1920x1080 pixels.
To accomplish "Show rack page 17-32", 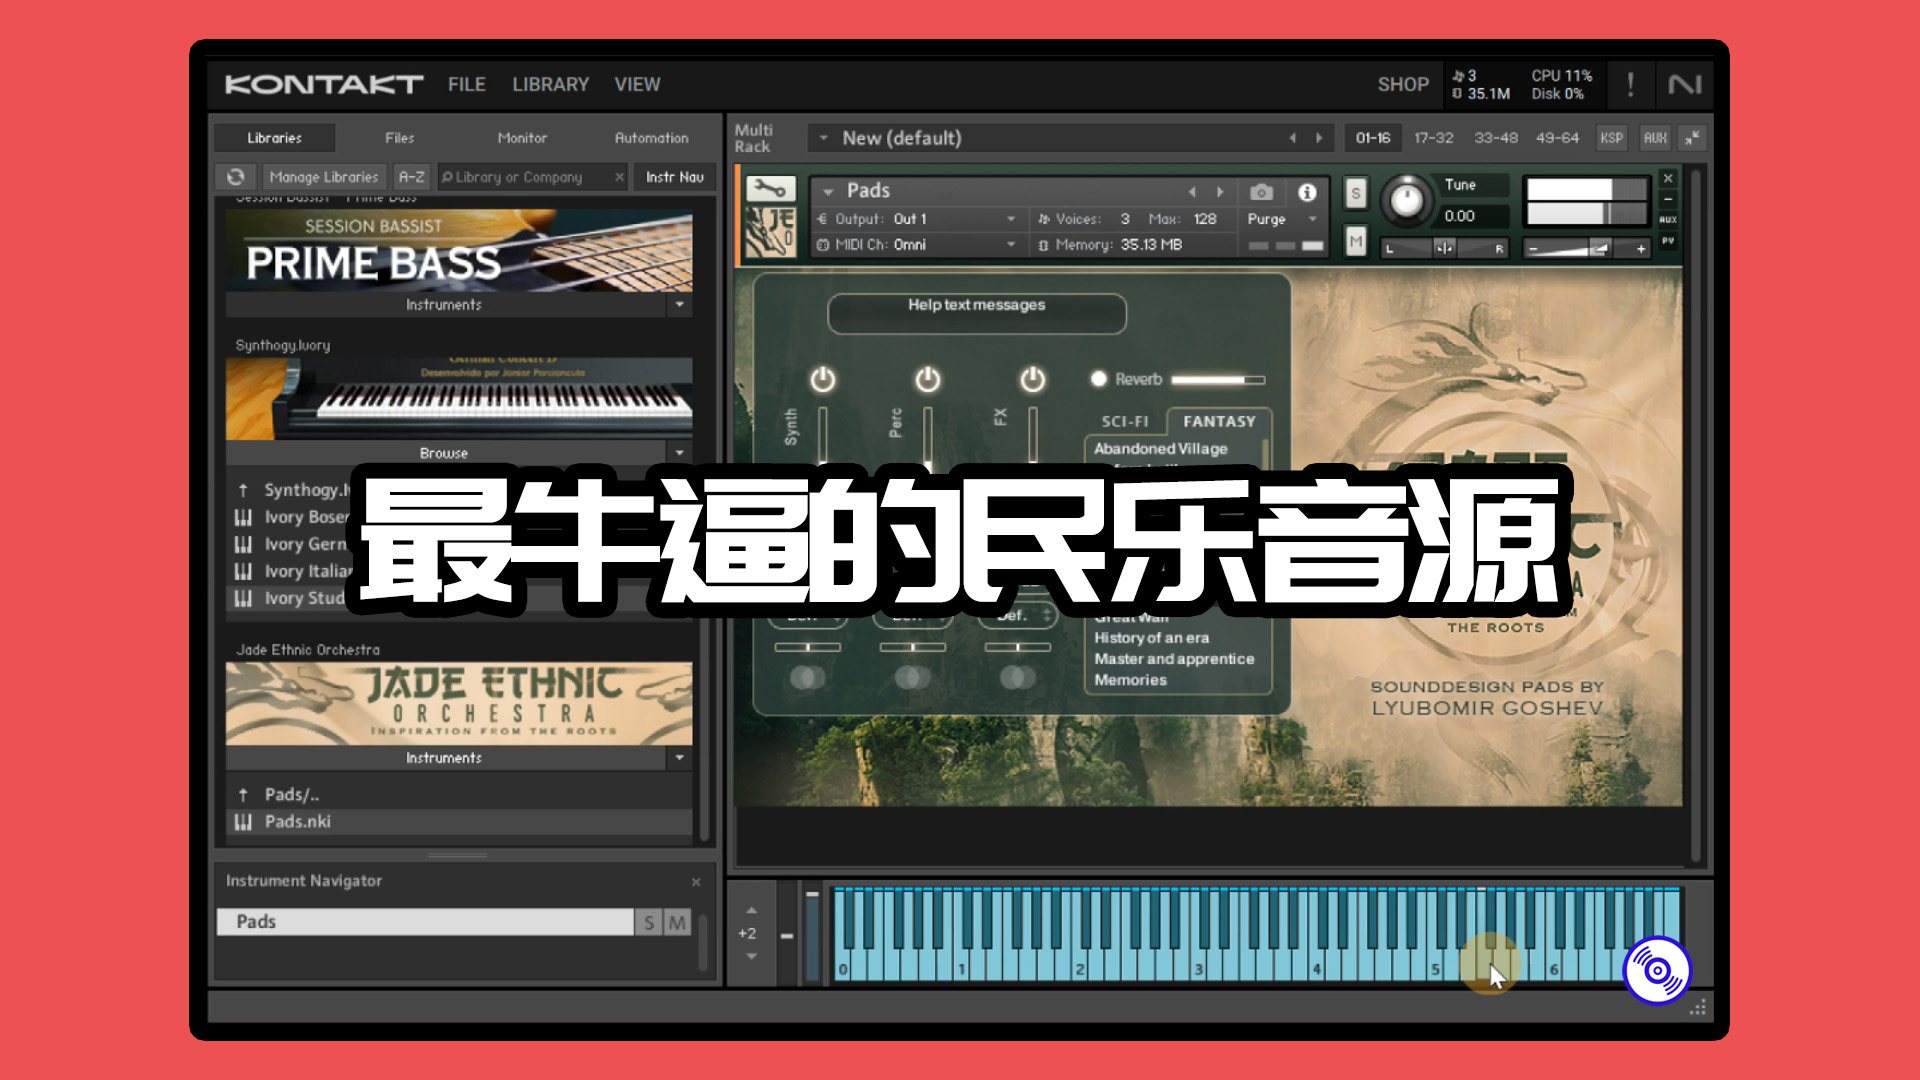I will [x=1433, y=138].
